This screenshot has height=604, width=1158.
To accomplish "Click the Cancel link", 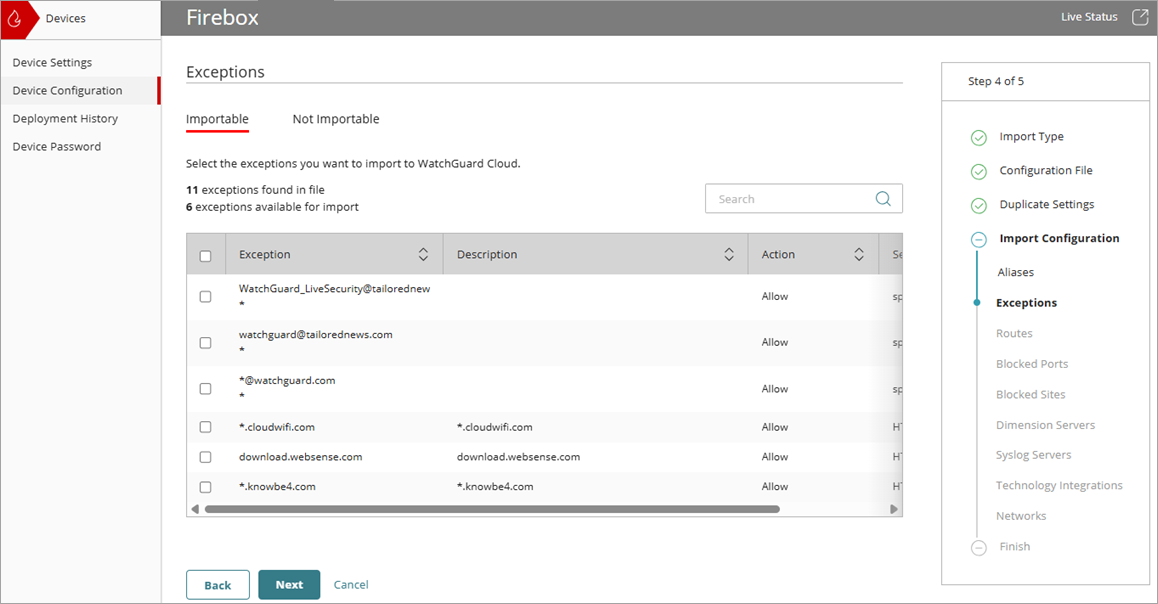I will click(351, 585).
